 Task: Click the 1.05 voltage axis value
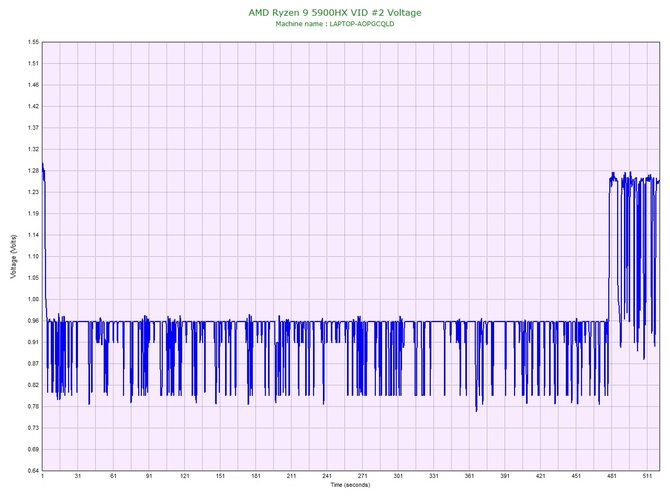[x=33, y=278]
